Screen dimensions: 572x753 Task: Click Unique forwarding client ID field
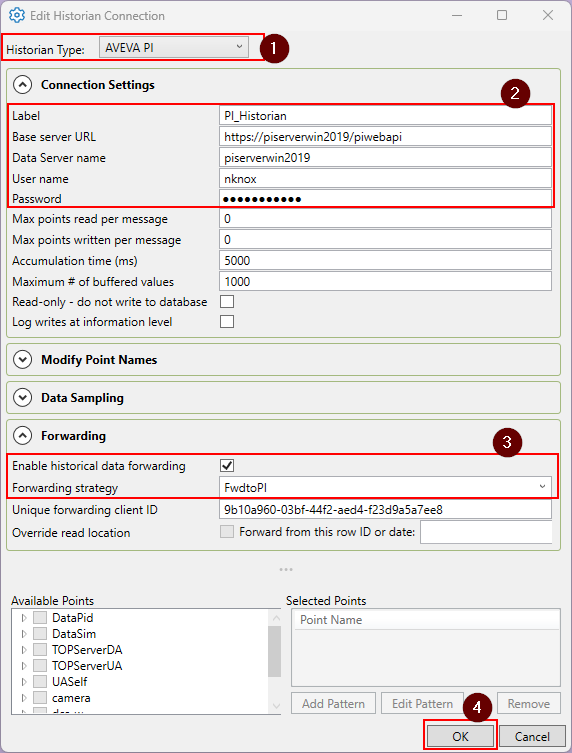click(x=385, y=510)
